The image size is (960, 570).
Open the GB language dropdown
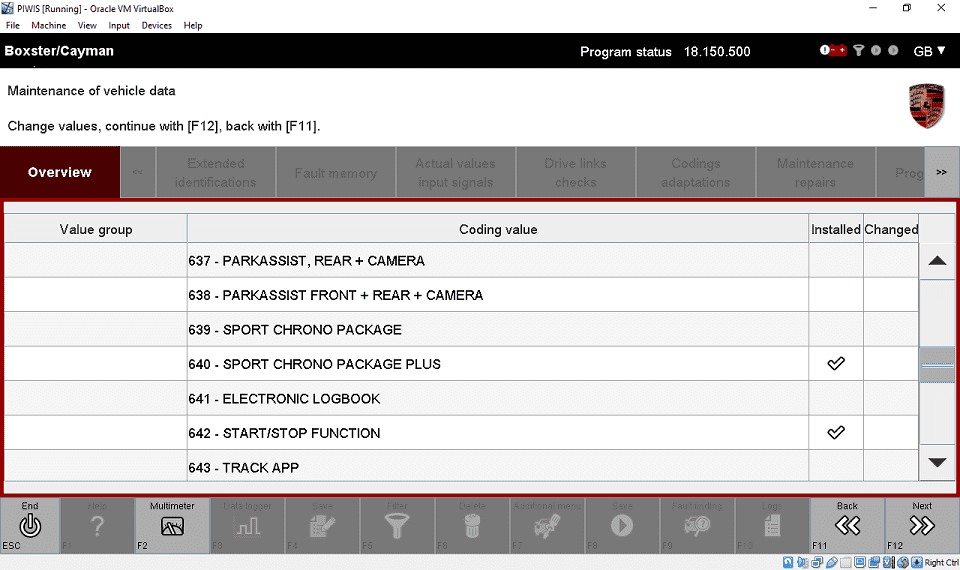[929, 51]
